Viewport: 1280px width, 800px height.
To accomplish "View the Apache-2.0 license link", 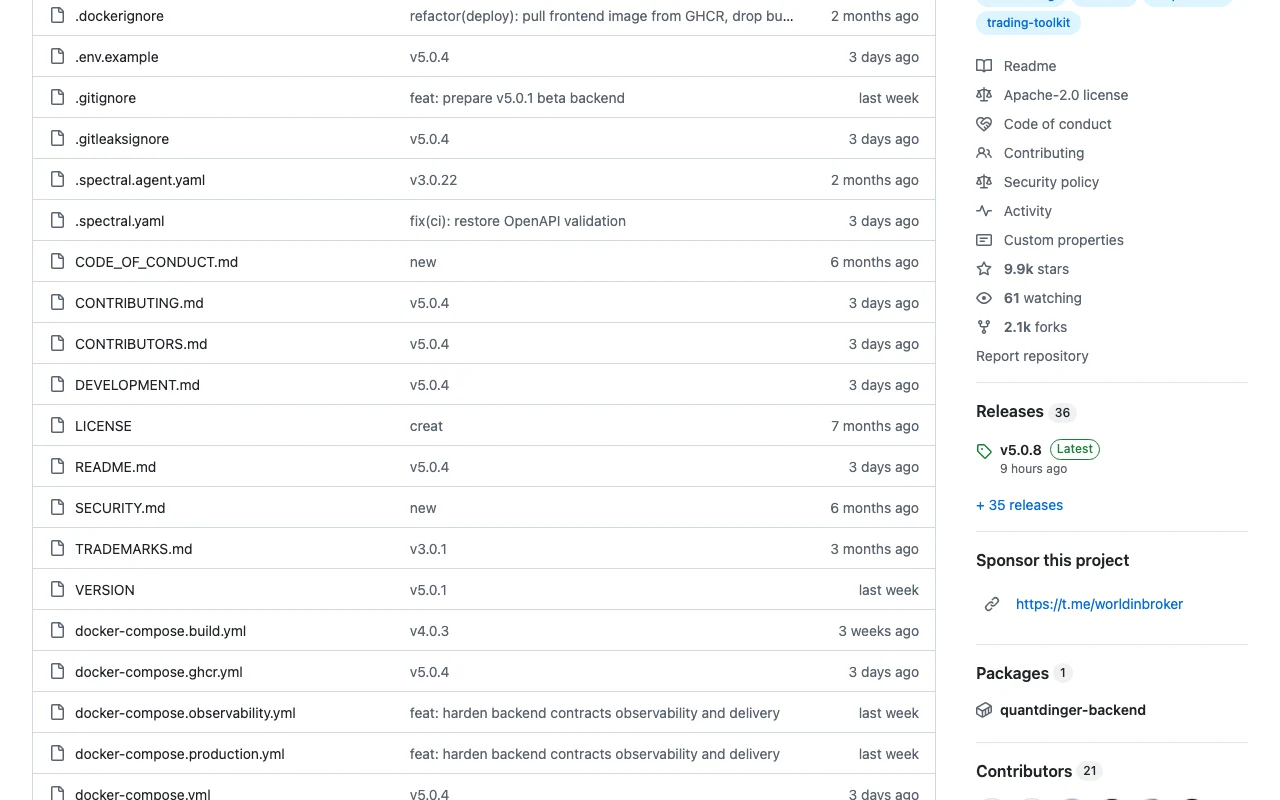I will tap(1066, 95).
